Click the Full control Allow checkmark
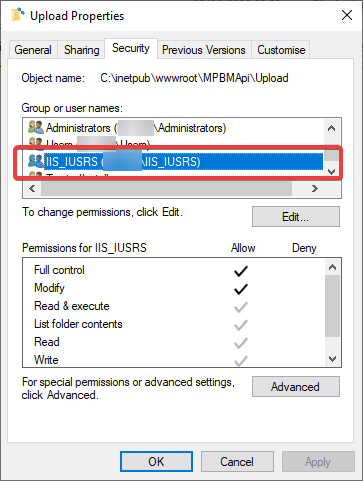Screen dimensions: 363x481 pyautogui.click(x=241, y=271)
